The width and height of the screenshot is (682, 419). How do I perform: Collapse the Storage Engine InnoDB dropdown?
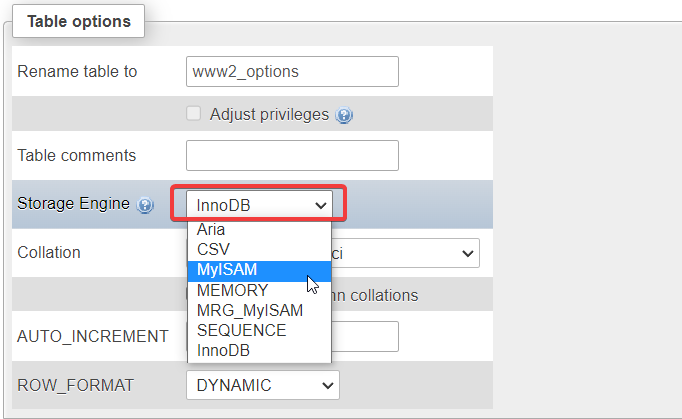[259, 205]
